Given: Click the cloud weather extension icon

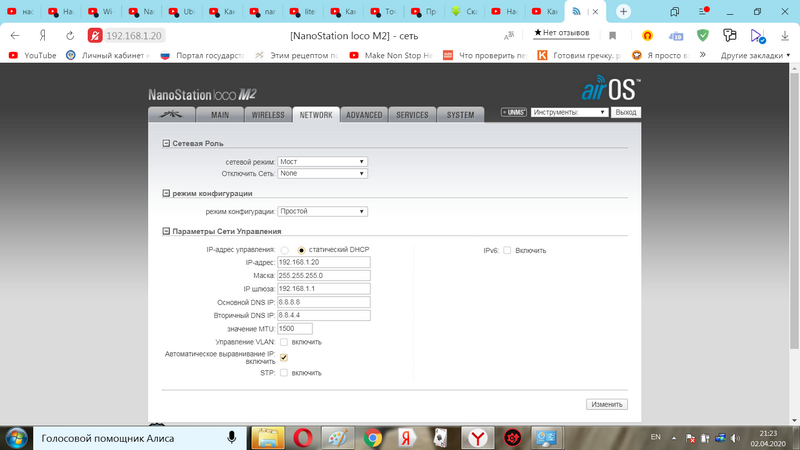Looking at the screenshot, I should [x=676, y=36].
